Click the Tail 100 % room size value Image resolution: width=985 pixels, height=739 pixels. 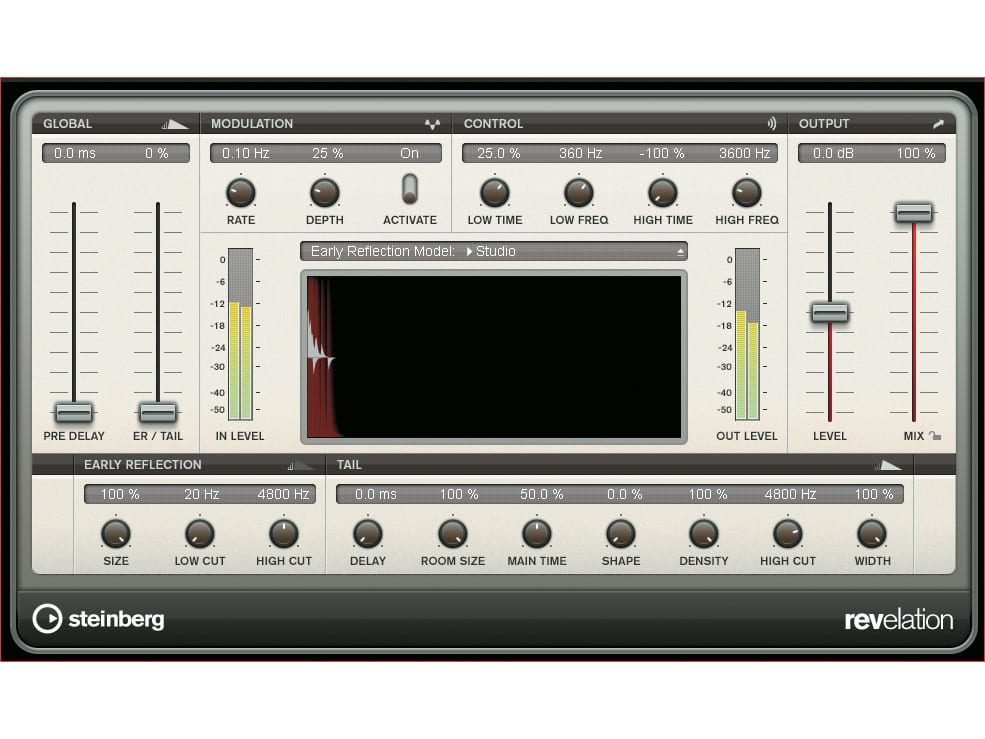pos(459,495)
